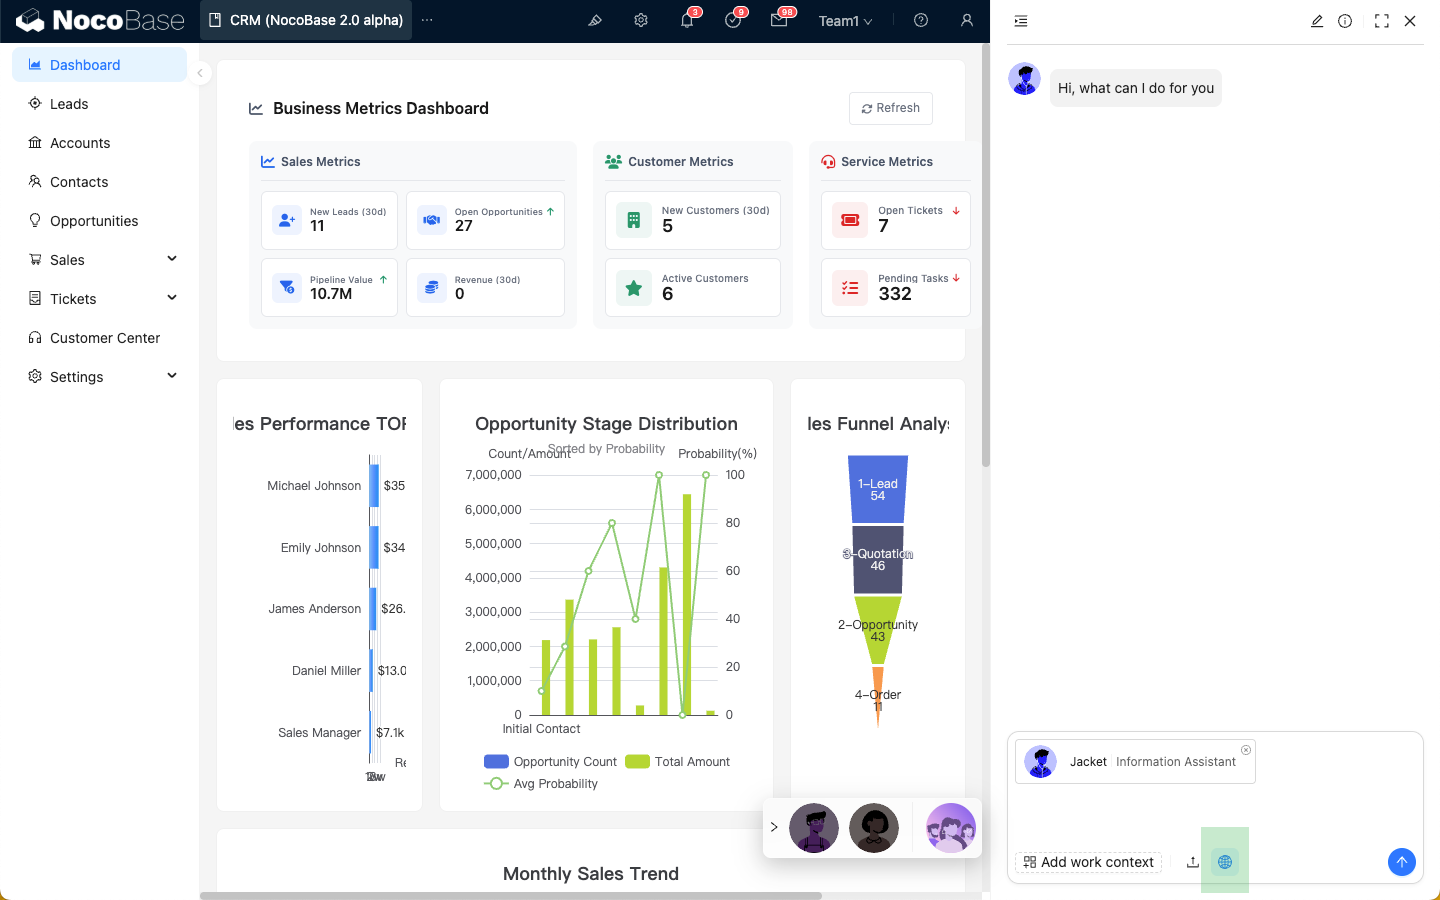Expand the Tickets sidebar submenu

pos(172,299)
